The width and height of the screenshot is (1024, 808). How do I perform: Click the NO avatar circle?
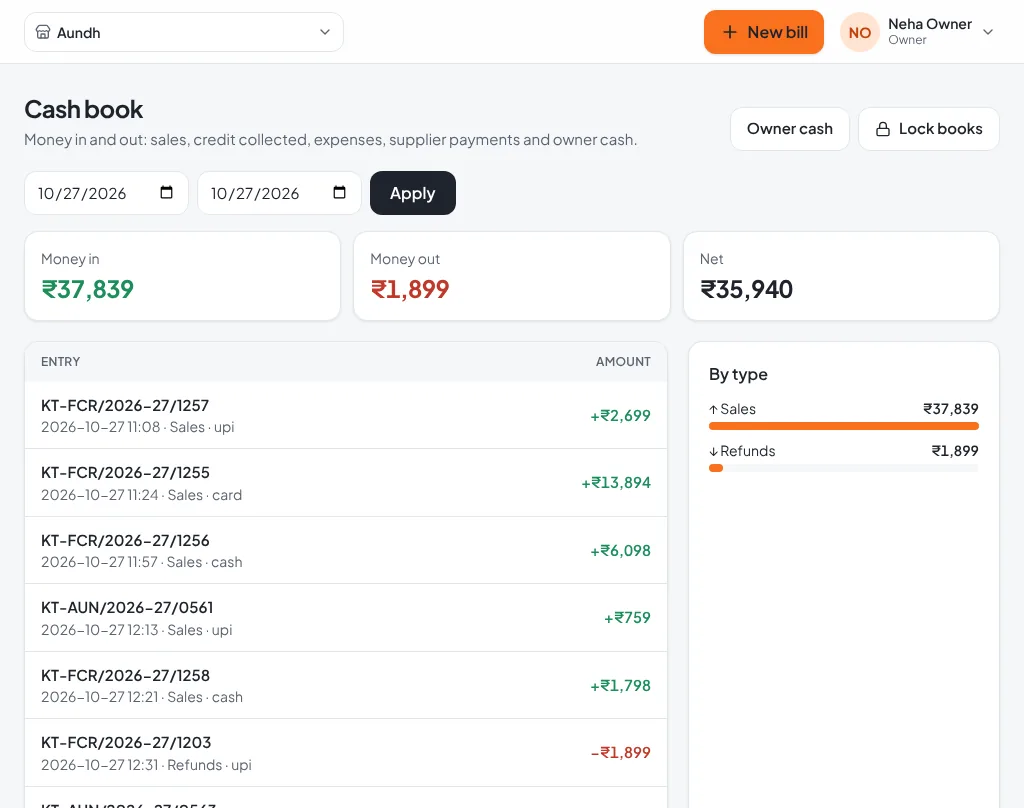point(859,32)
